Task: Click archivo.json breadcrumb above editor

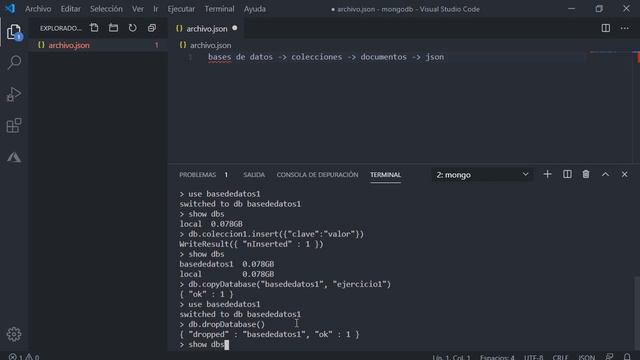Action: click(210, 45)
